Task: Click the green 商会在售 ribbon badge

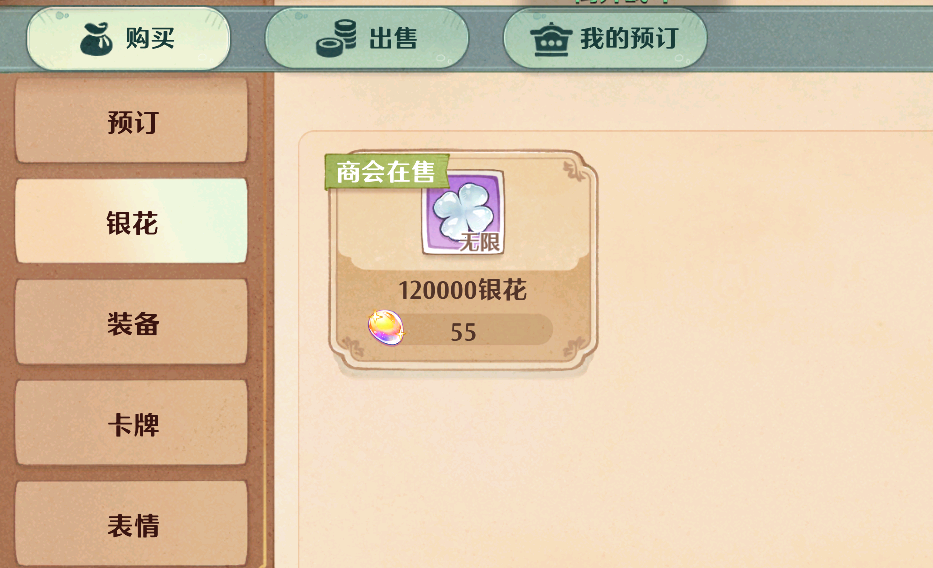Action: pos(387,172)
